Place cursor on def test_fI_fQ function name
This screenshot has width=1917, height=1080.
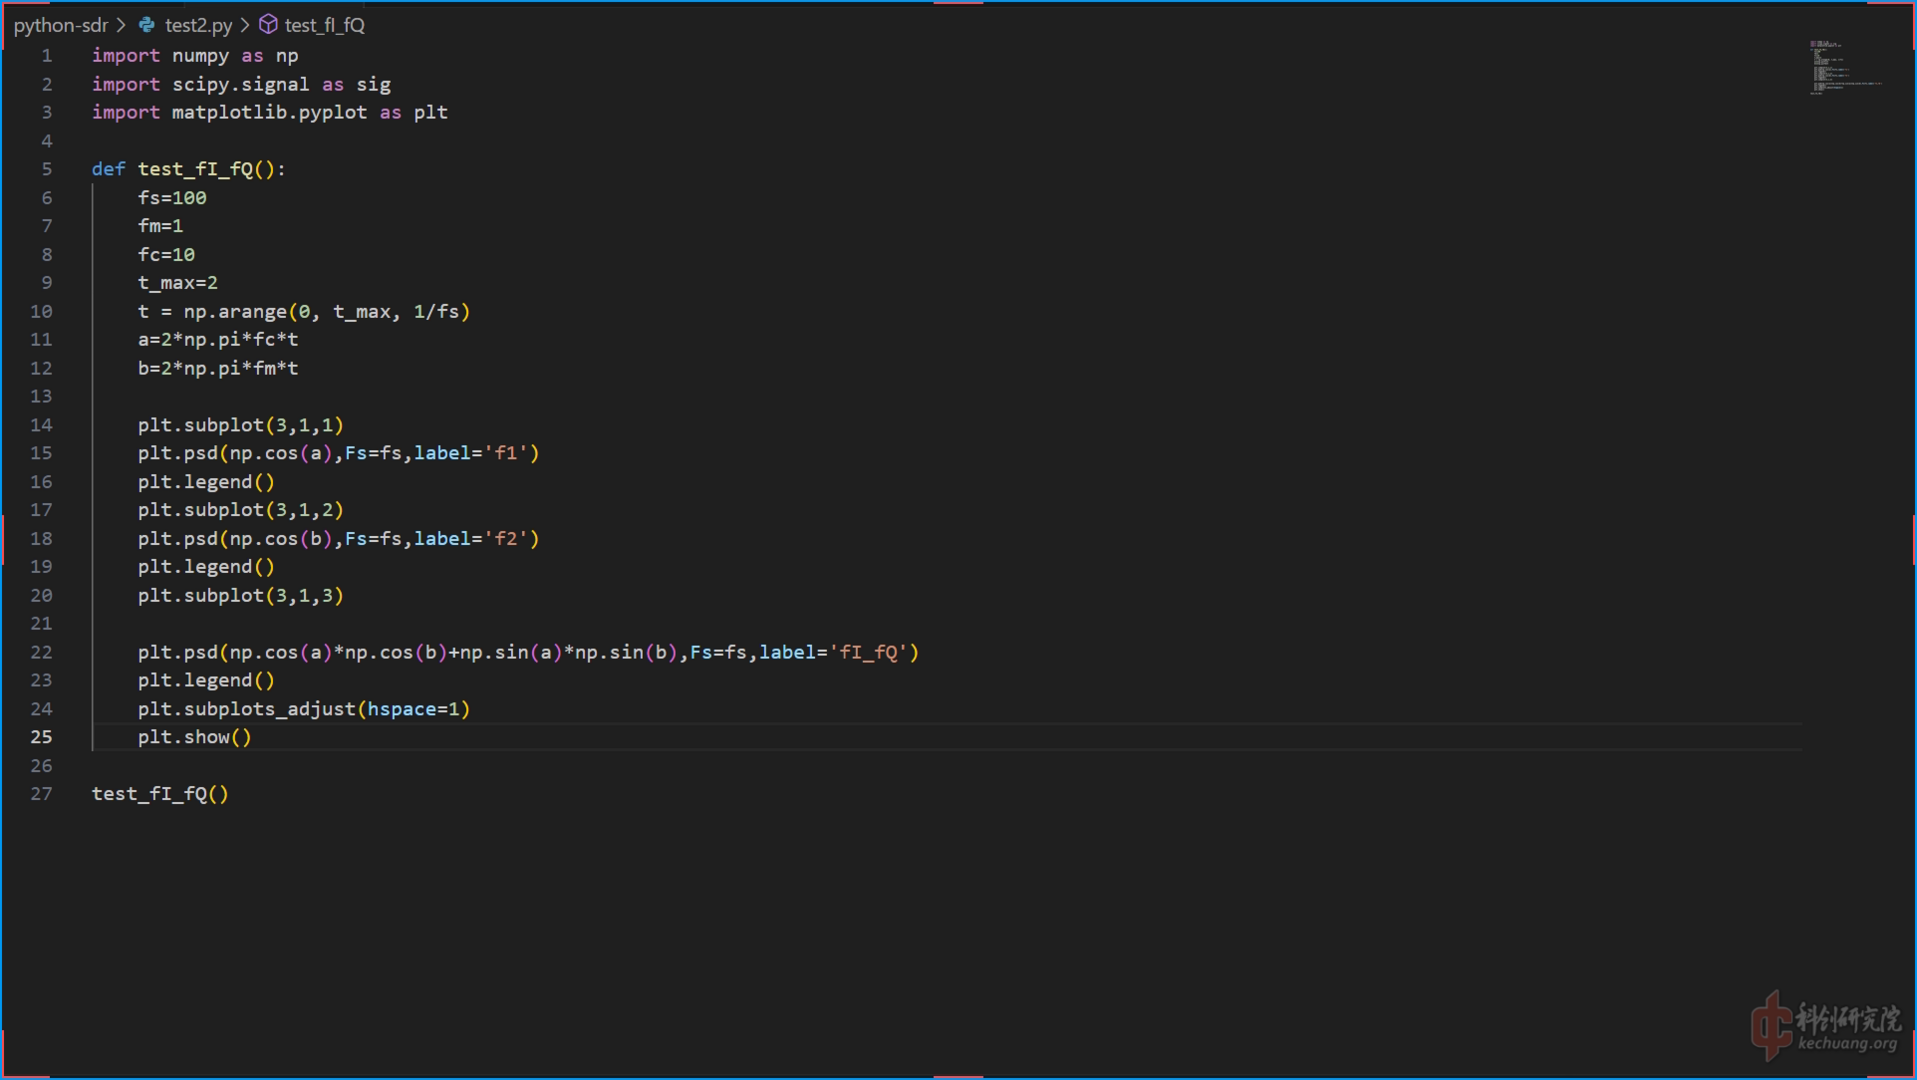195,169
